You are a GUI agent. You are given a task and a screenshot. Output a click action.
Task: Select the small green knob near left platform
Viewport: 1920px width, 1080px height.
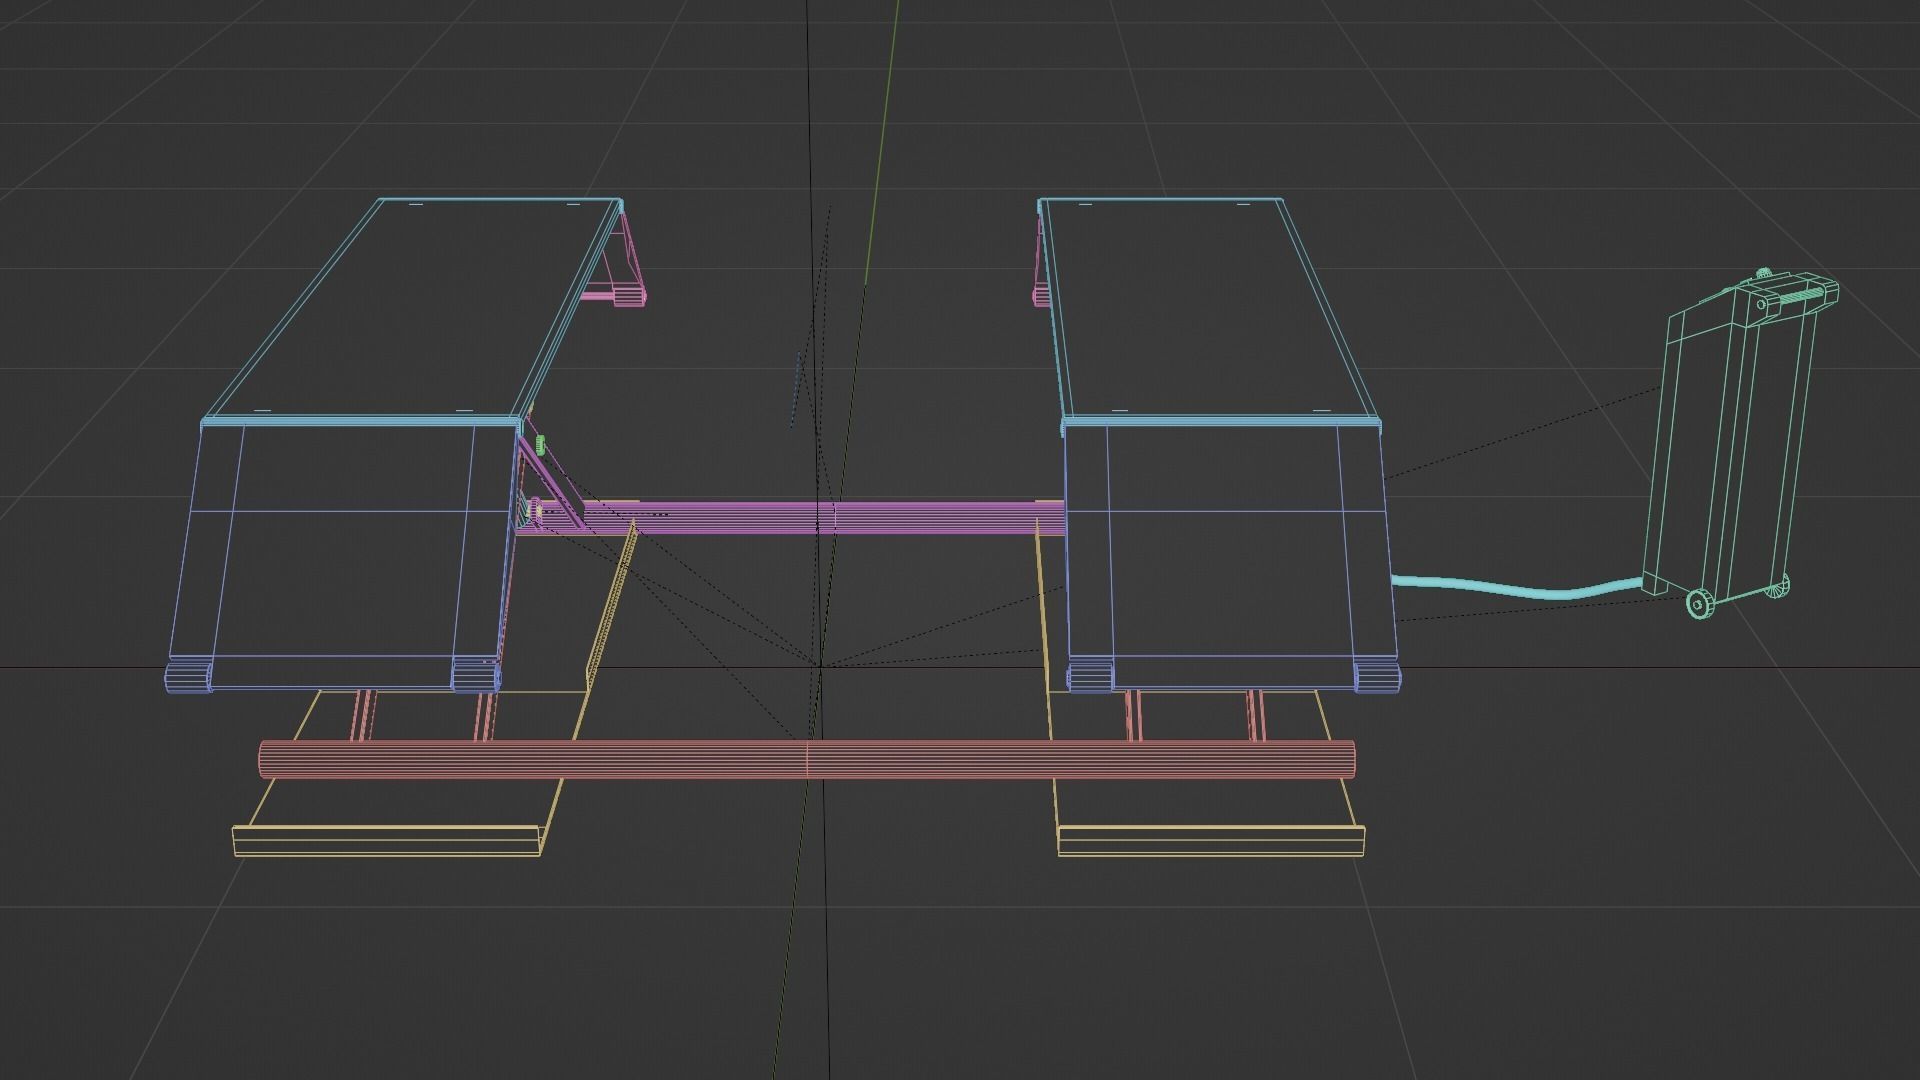click(541, 444)
